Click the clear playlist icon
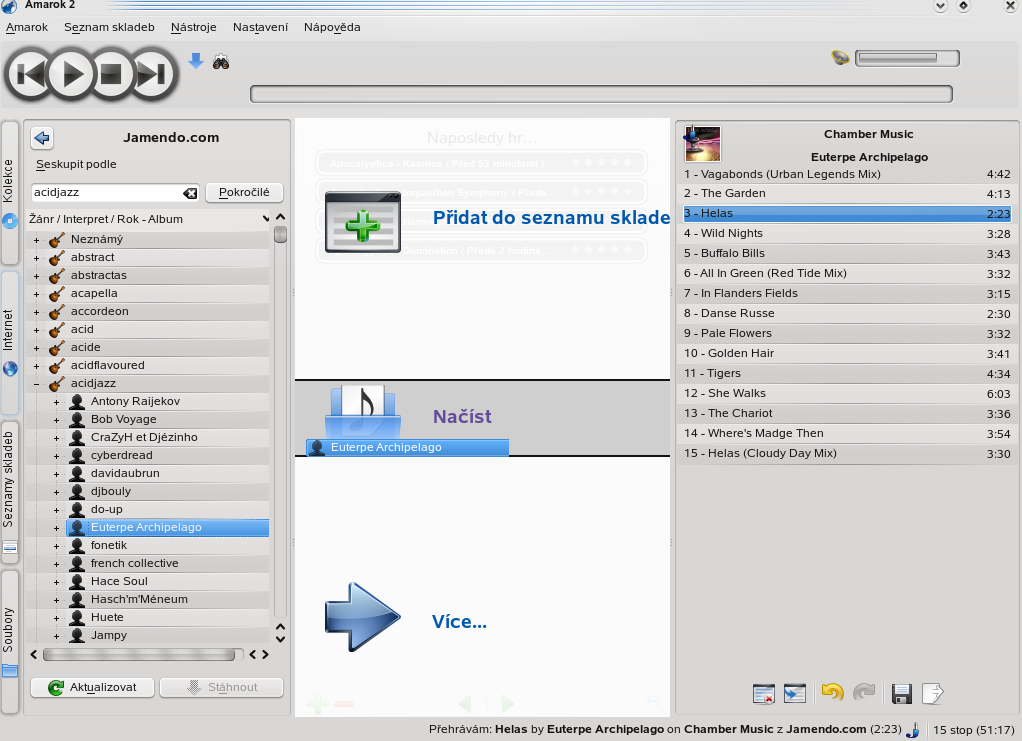1022x741 pixels. (x=764, y=693)
